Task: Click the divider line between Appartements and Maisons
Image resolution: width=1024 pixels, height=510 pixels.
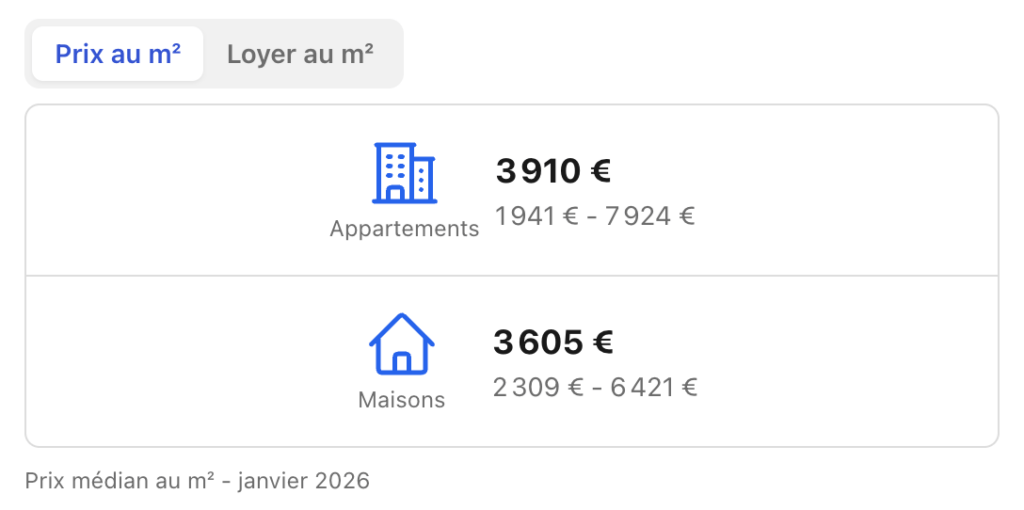Action: point(512,275)
